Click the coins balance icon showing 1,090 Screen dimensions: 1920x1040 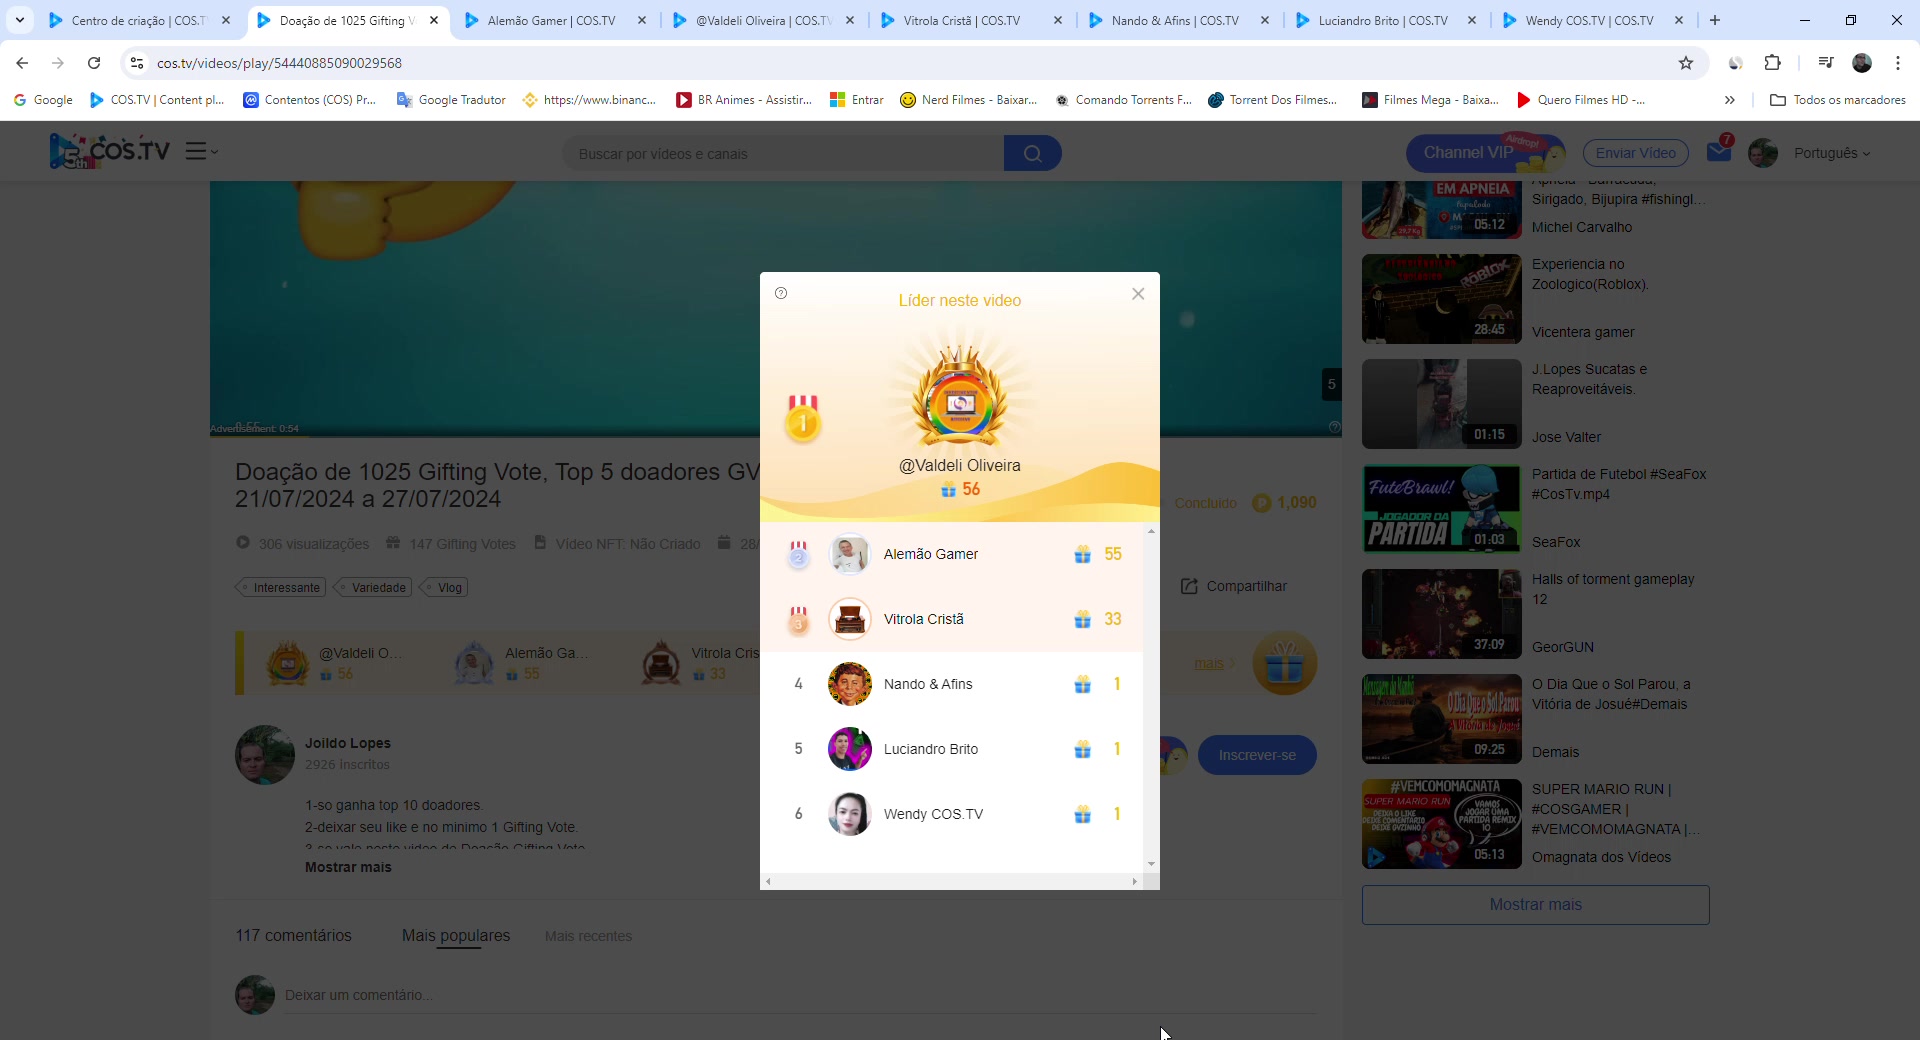click(1262, 503)
